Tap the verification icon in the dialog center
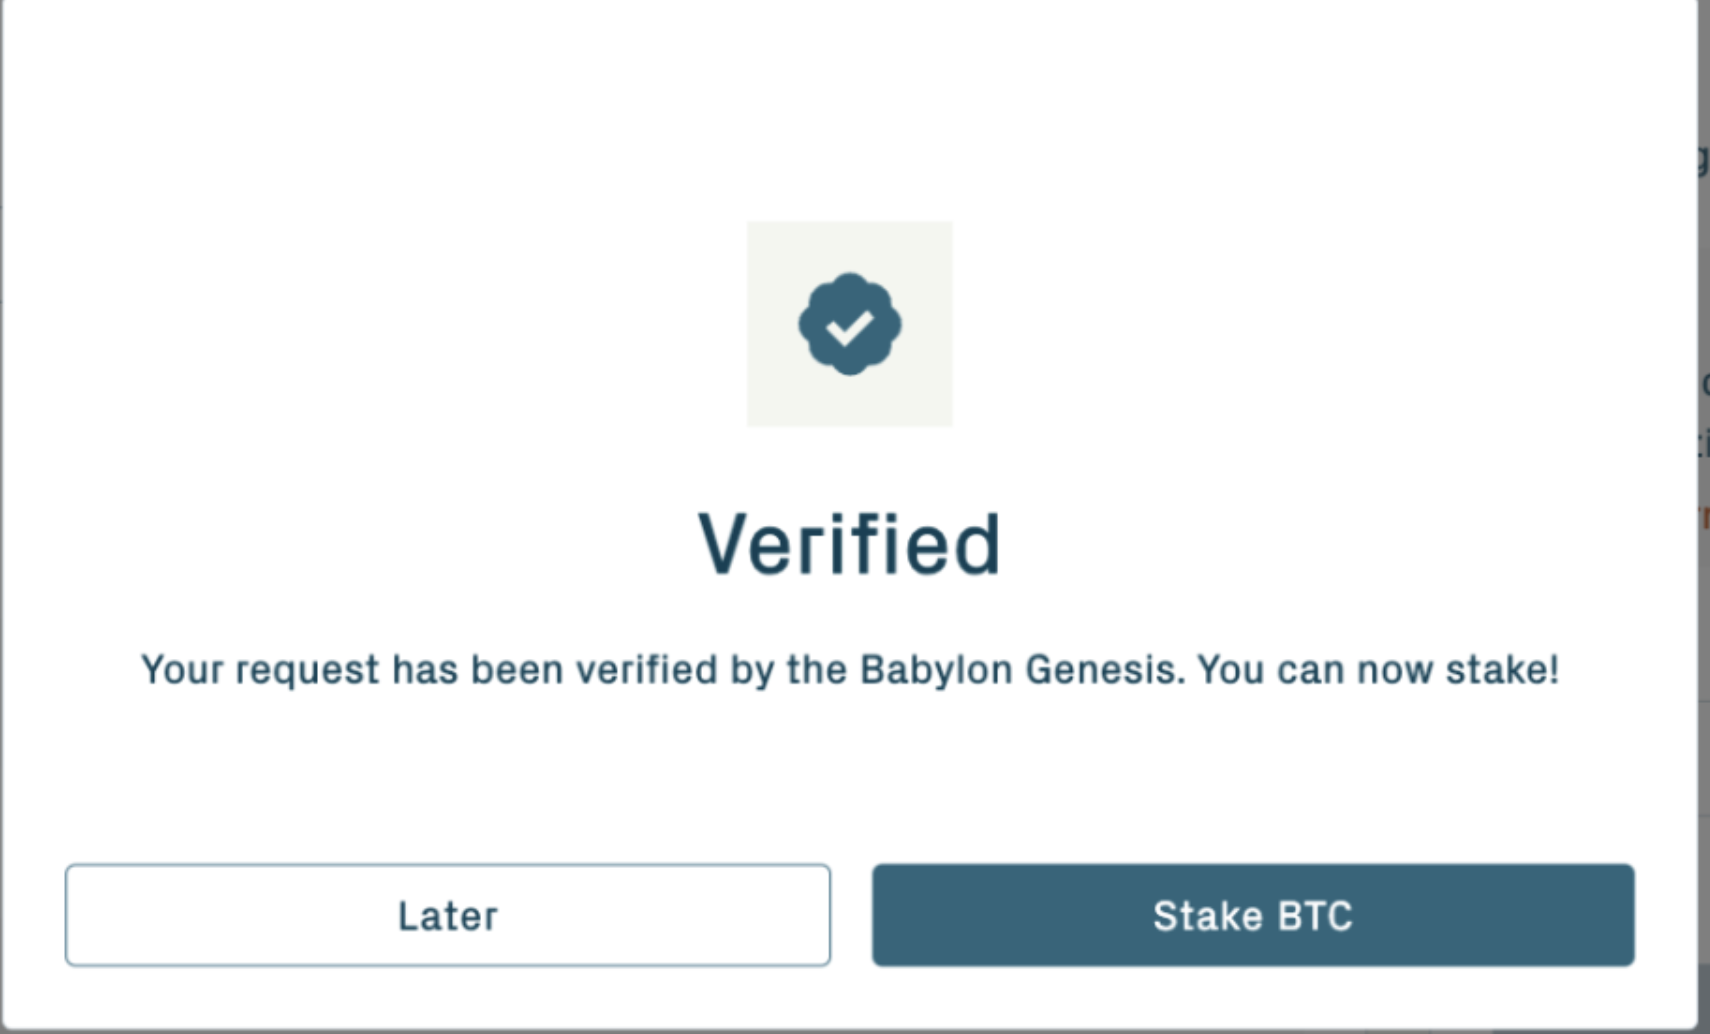 [x=849, y=324]
